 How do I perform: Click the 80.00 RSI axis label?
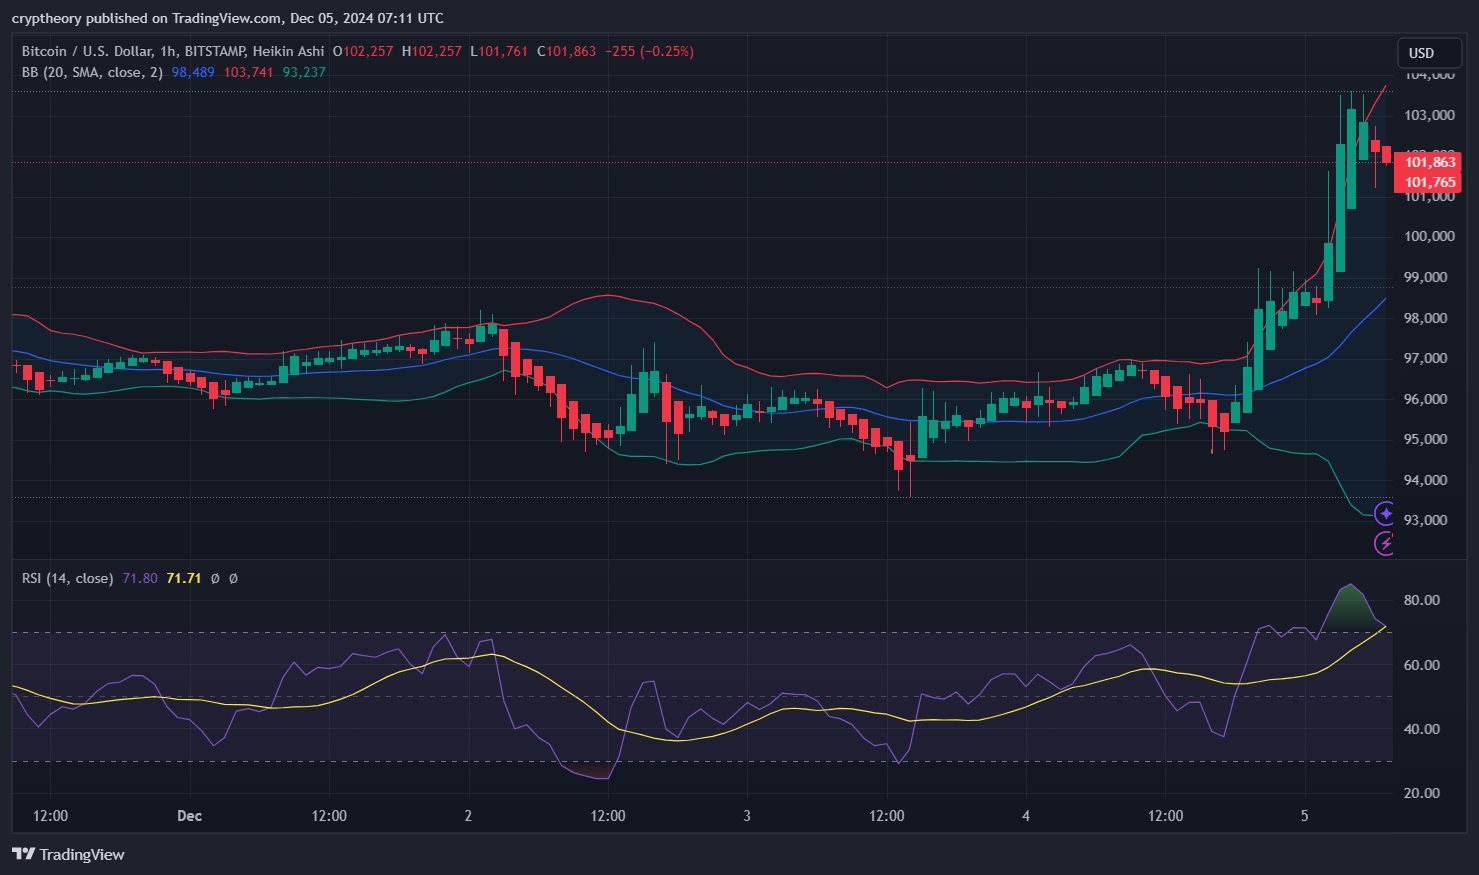[x=1421, y=600]
